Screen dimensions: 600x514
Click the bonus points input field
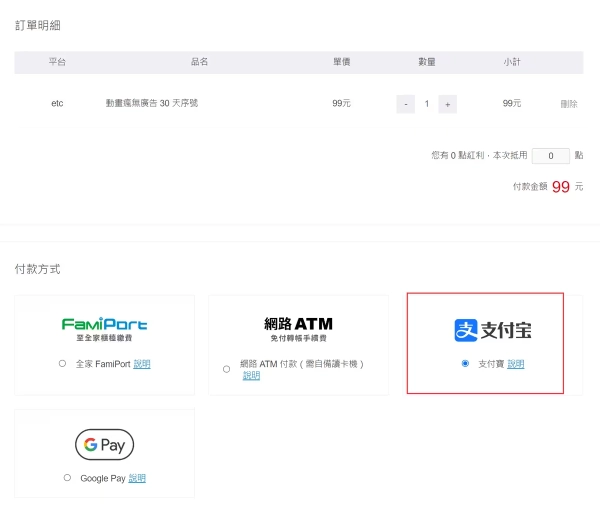[x=550, y=156]
